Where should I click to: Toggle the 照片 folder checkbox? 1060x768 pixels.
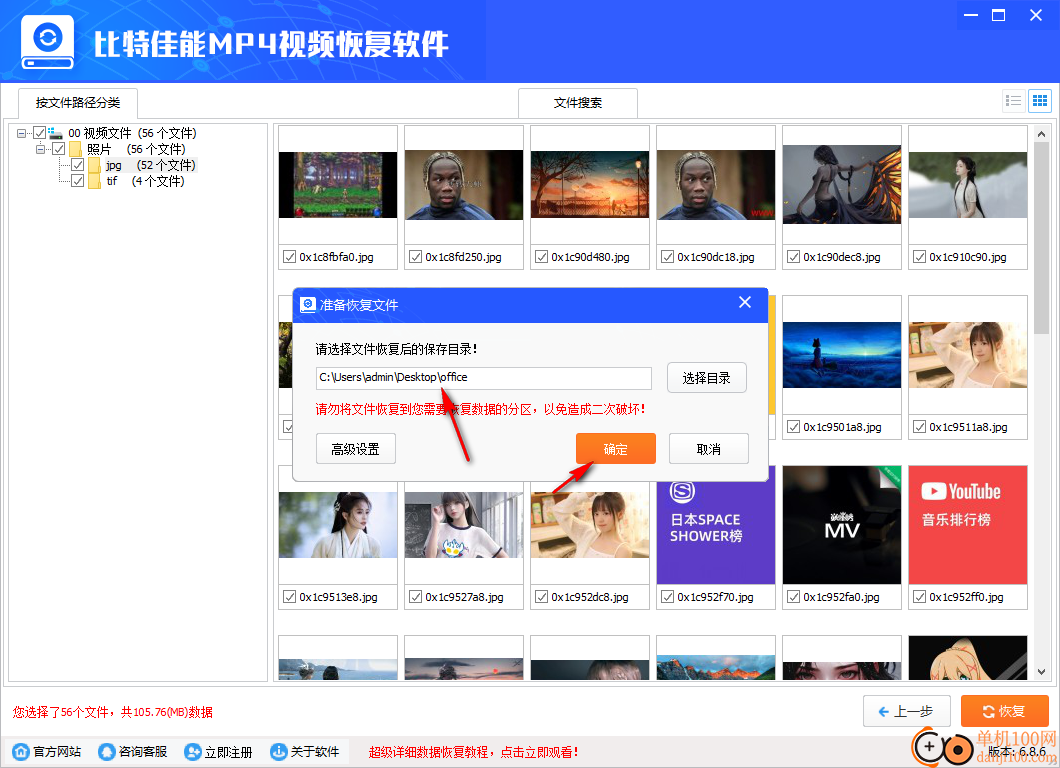click(x=59, y=149)
